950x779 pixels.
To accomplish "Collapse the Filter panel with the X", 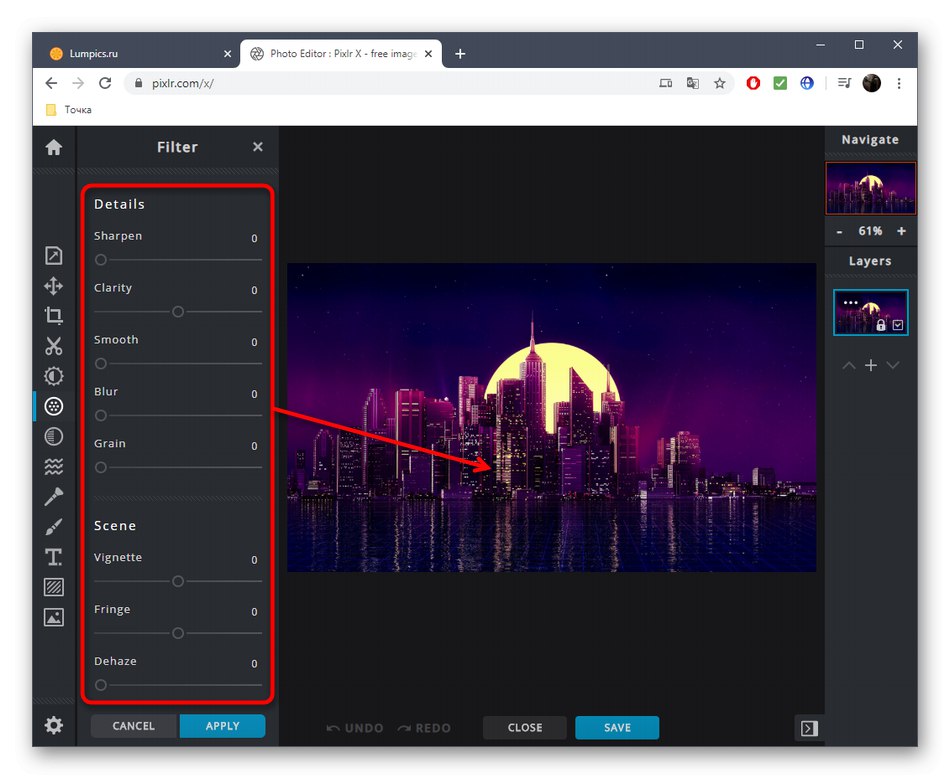I will pos(257,146).
